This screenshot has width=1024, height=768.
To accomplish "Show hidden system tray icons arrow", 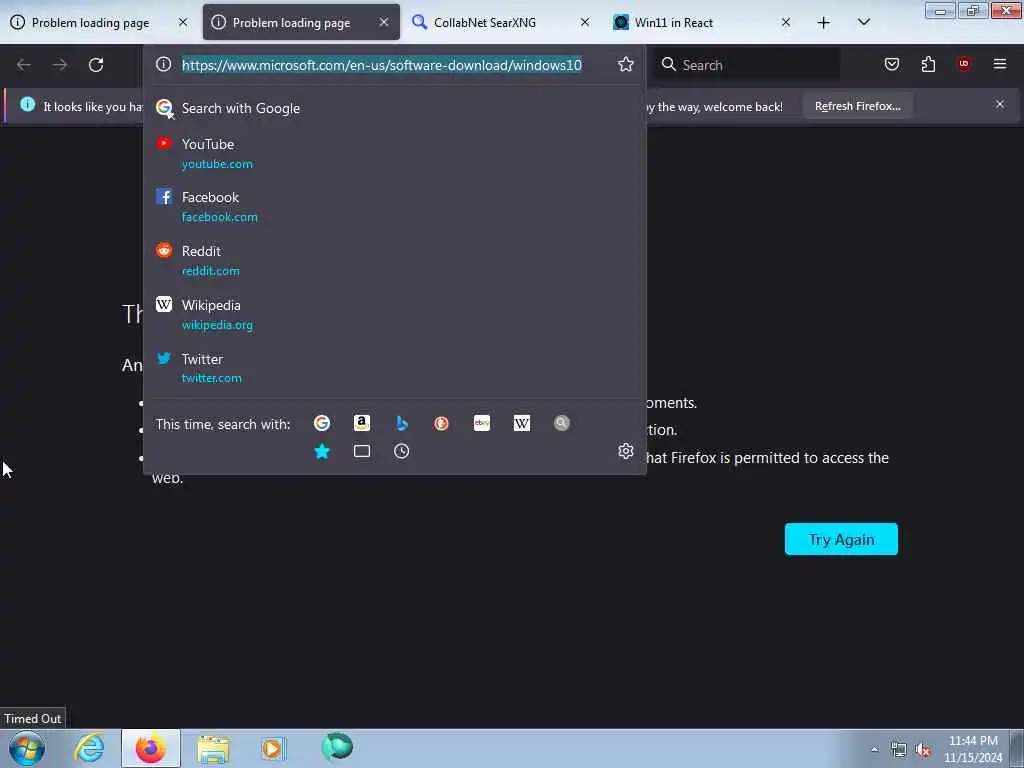I will (874, 749).
